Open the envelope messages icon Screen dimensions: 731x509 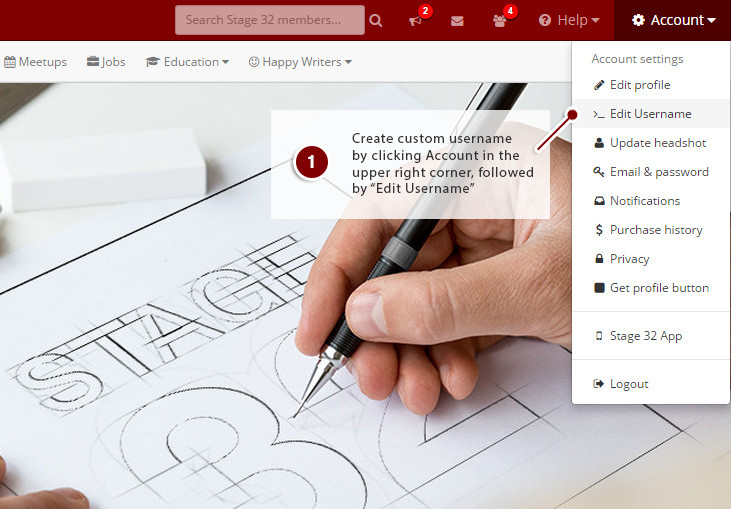[x=457, y=21]
